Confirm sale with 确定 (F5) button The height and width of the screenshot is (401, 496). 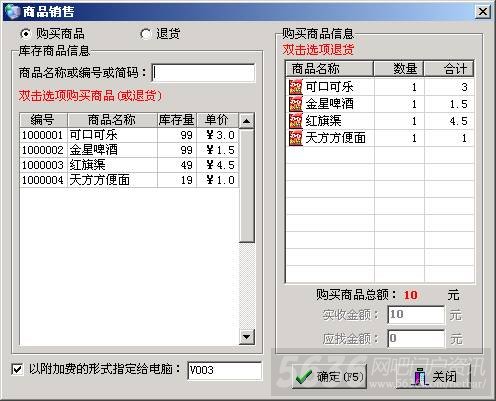(329, 377)
